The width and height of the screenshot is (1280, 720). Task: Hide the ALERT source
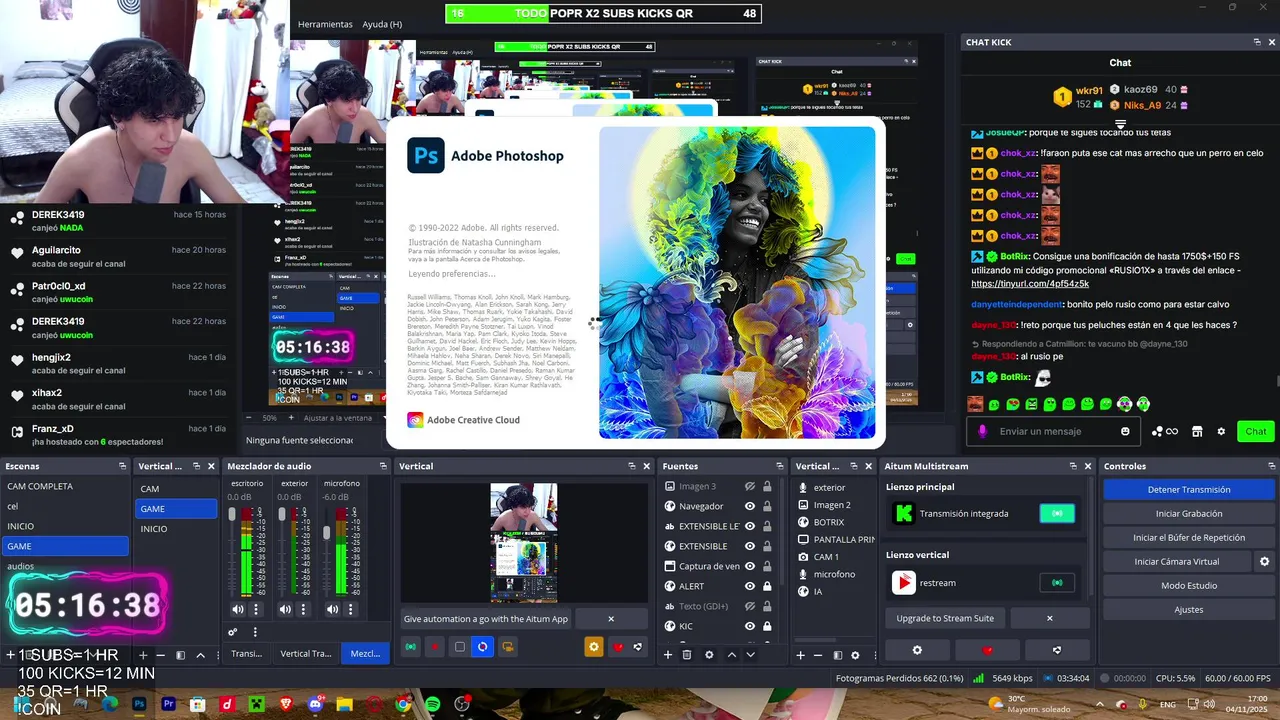coord(750,586)
